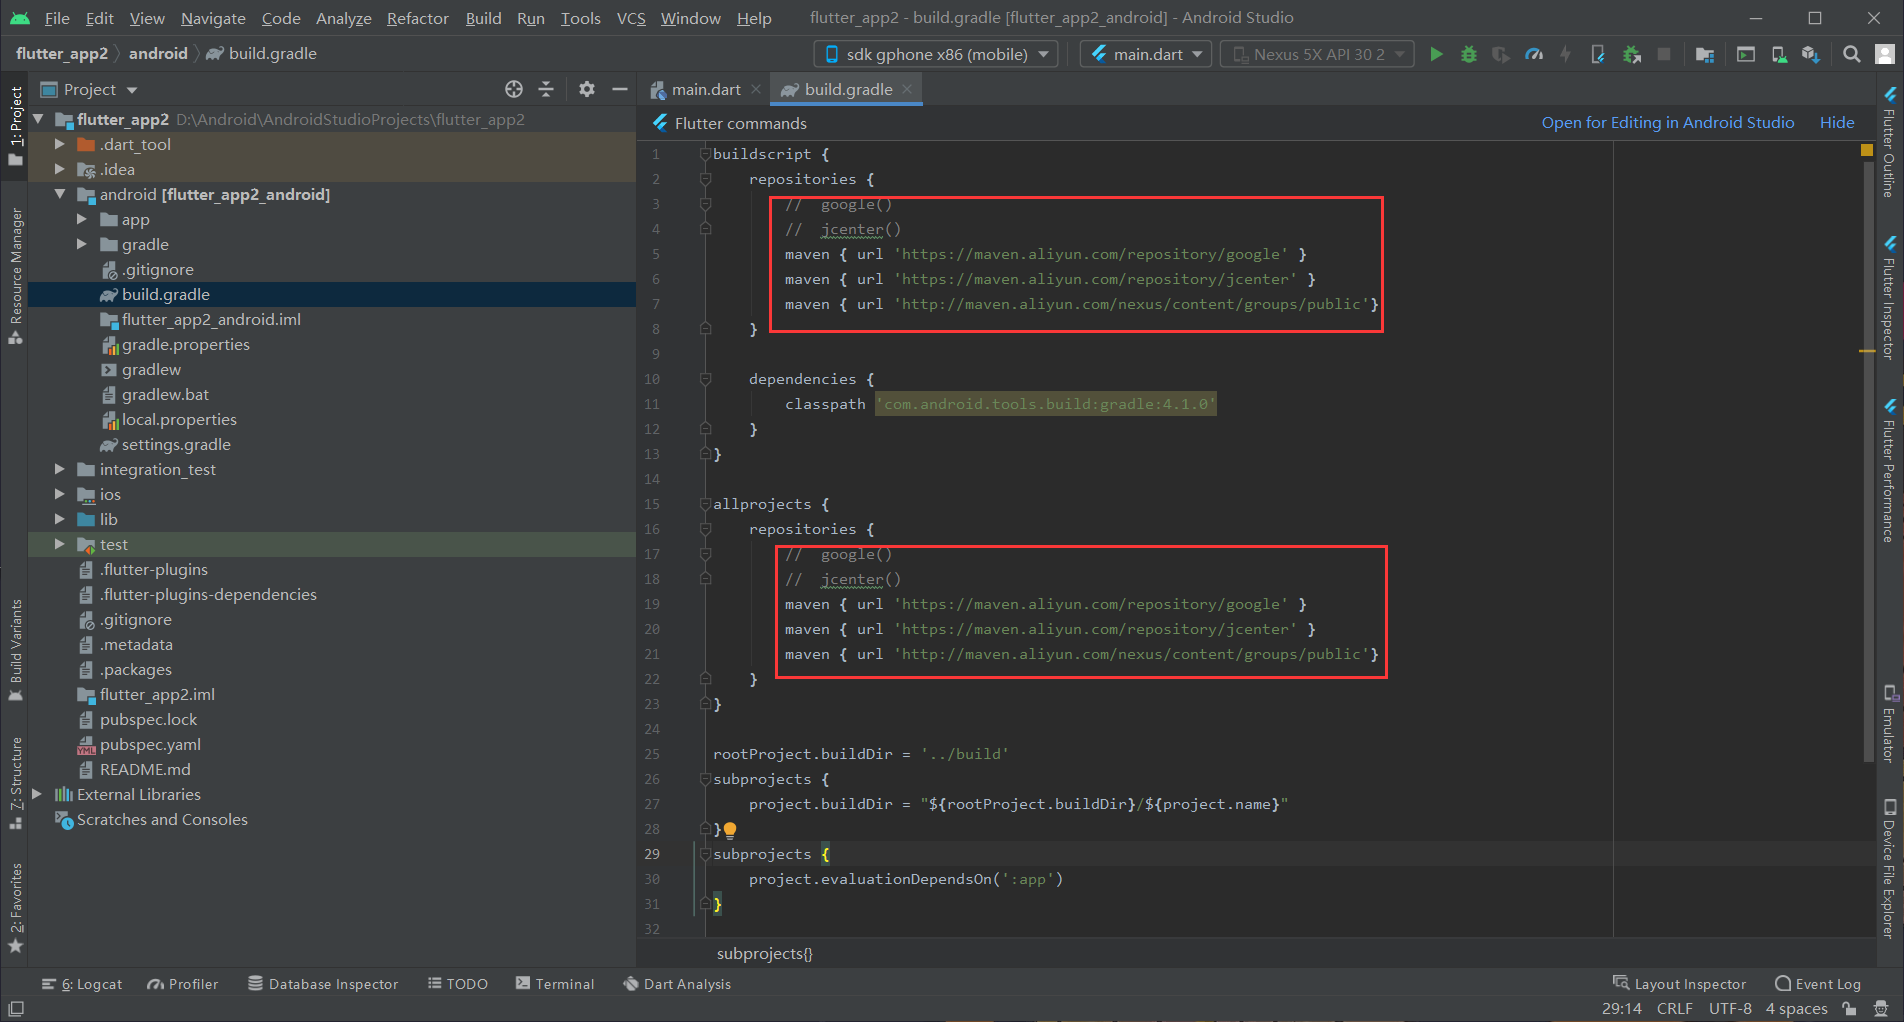Open Project panel settings gear

pyautogui.click(x=587, y=89)
